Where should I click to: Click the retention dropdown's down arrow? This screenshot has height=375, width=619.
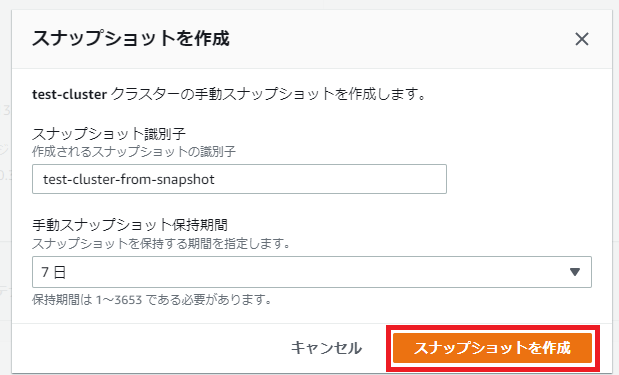click(575, 272)
